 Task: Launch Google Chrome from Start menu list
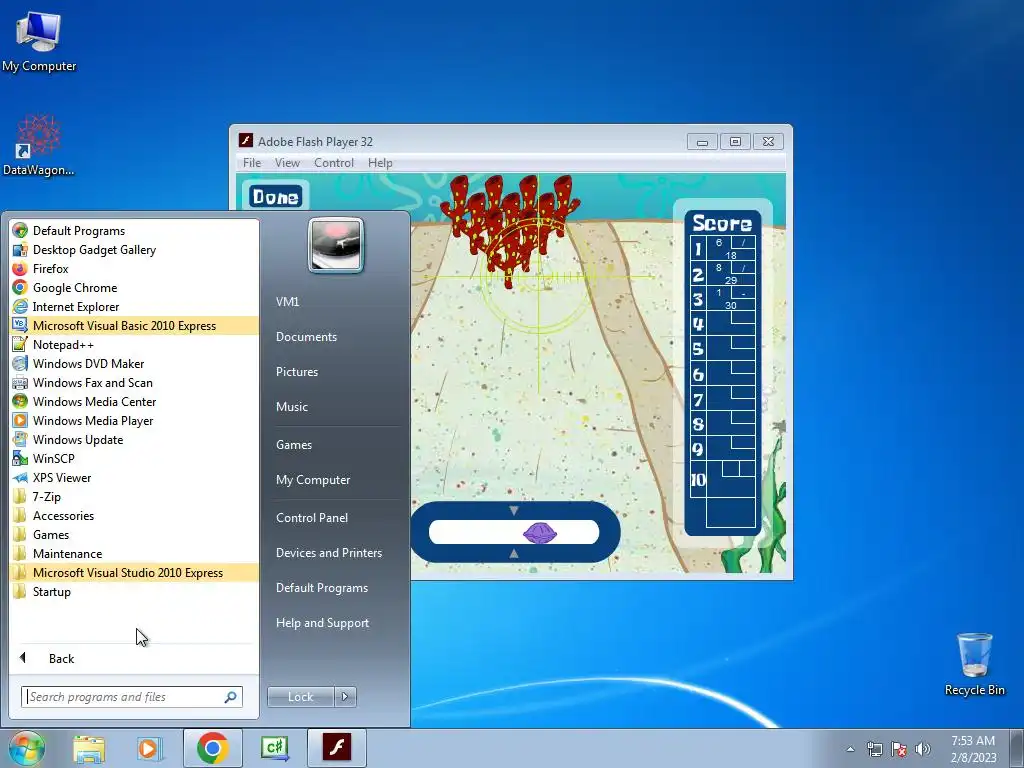[x=134, y=287]
